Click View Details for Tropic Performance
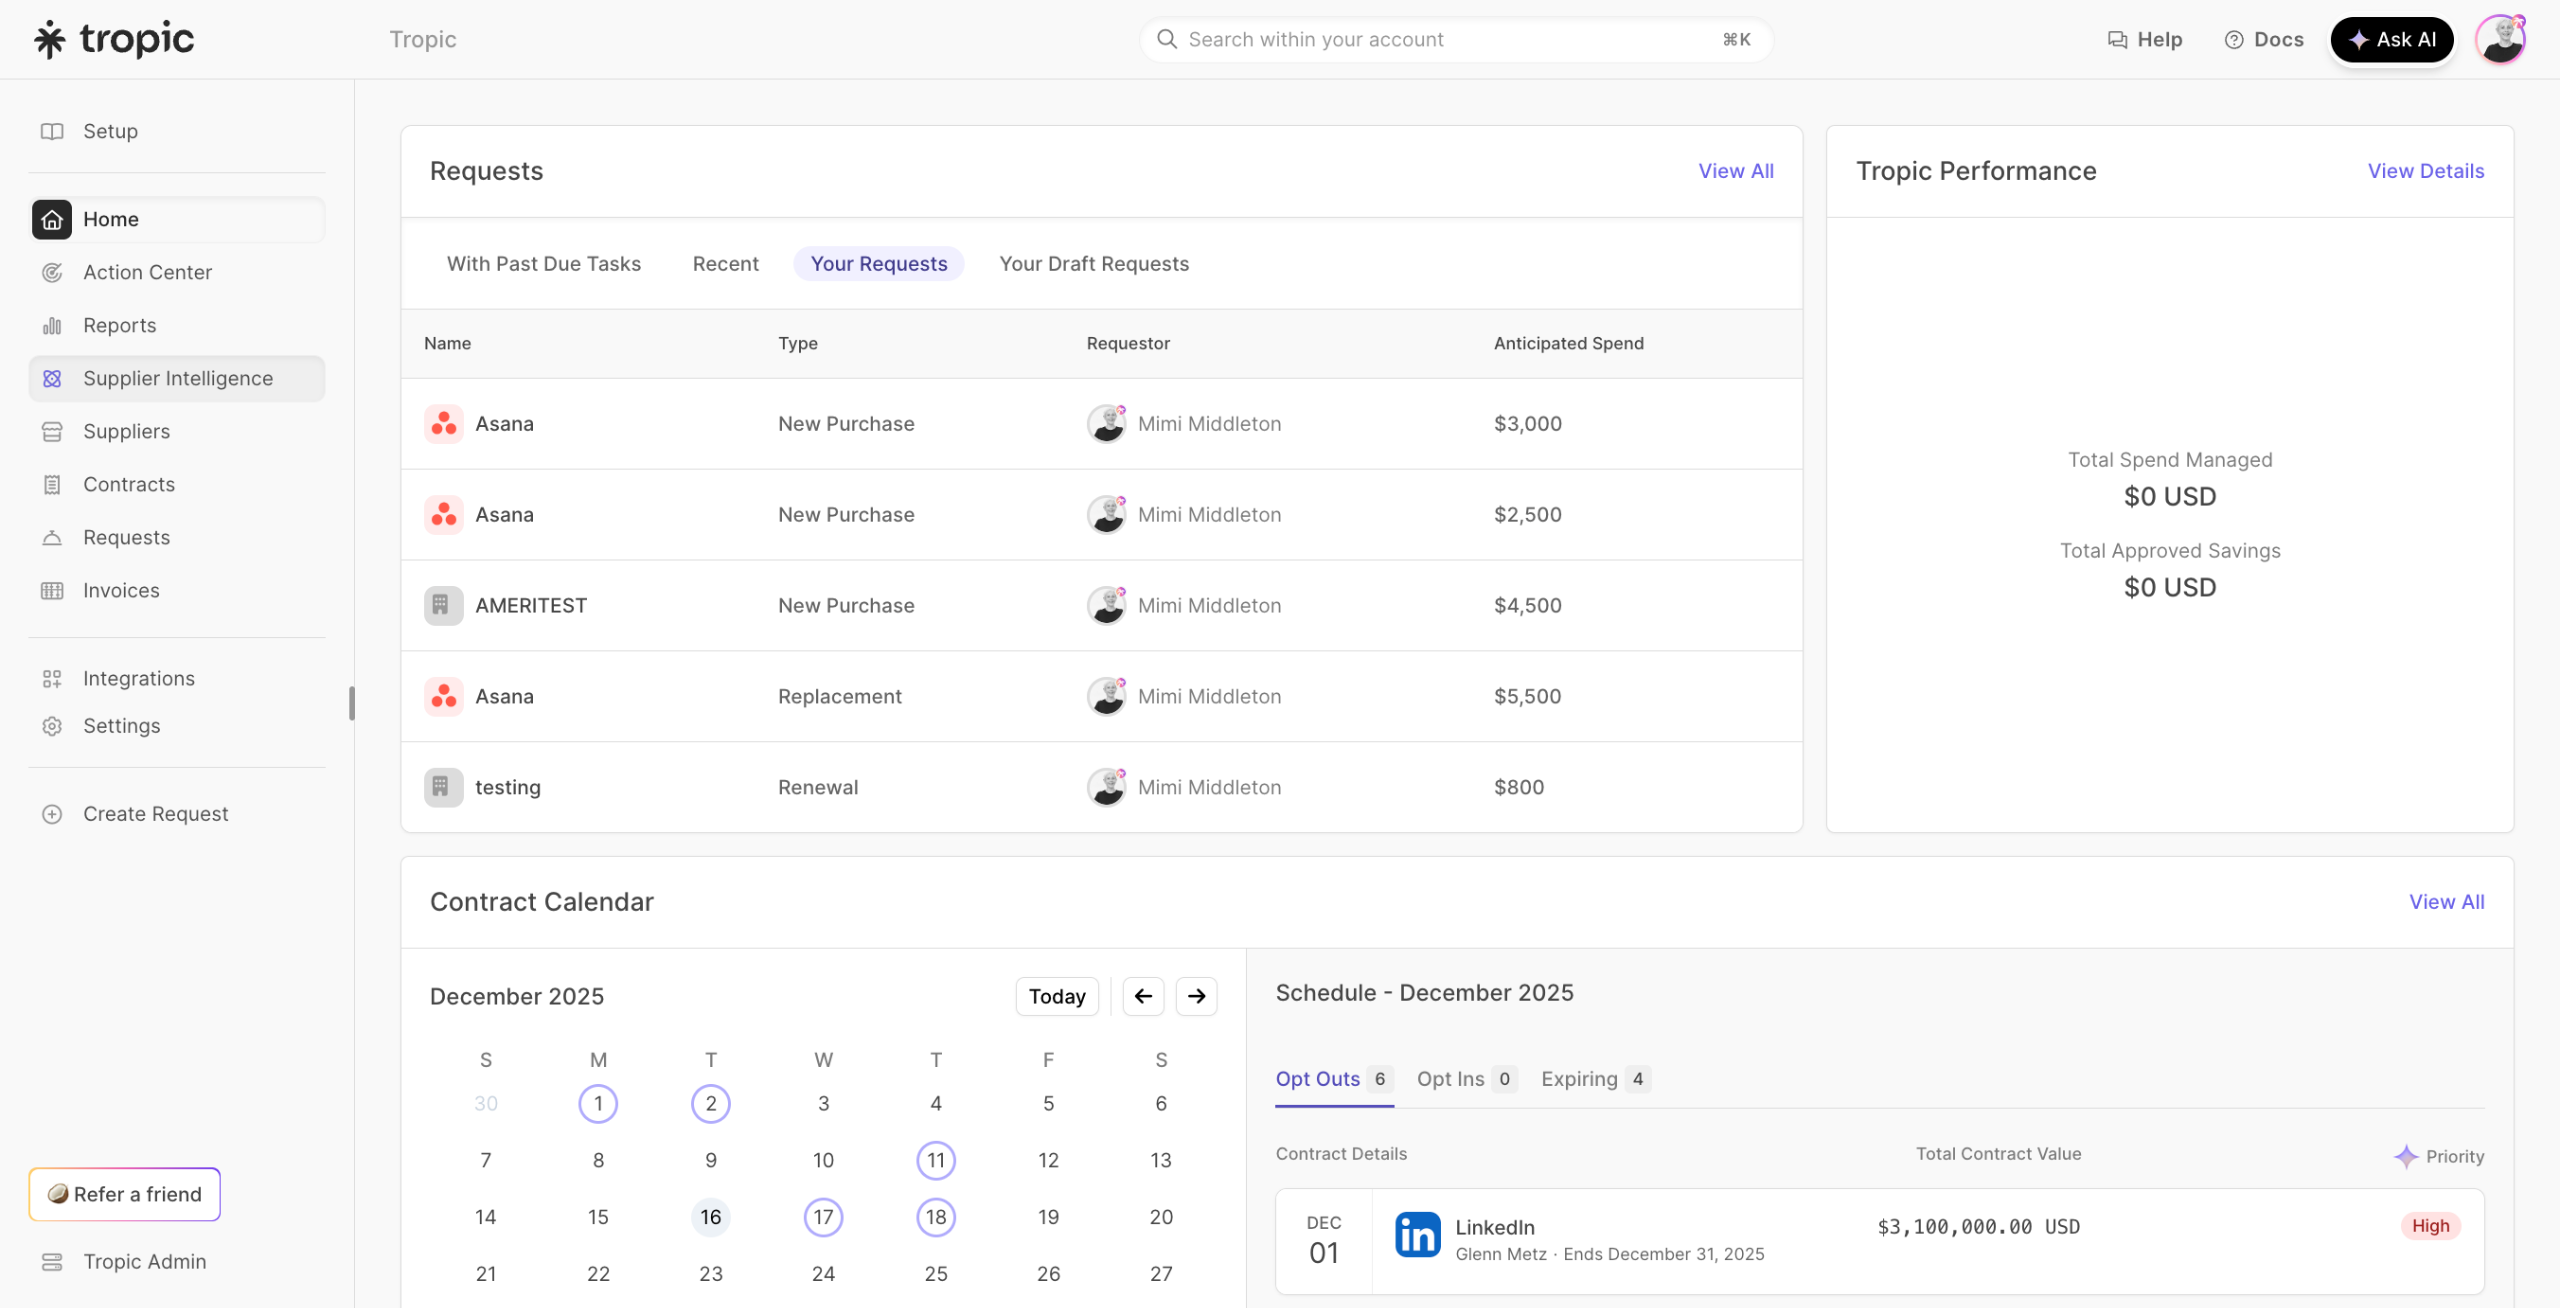Image resolution: width=2560 pixels, height=1308 pixels. tap(2425, 171)
